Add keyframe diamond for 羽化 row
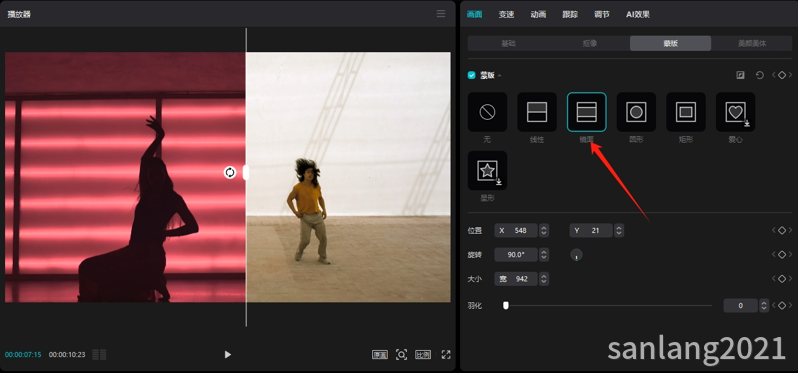This screenshot has height=373, width=798. point(782,305)
